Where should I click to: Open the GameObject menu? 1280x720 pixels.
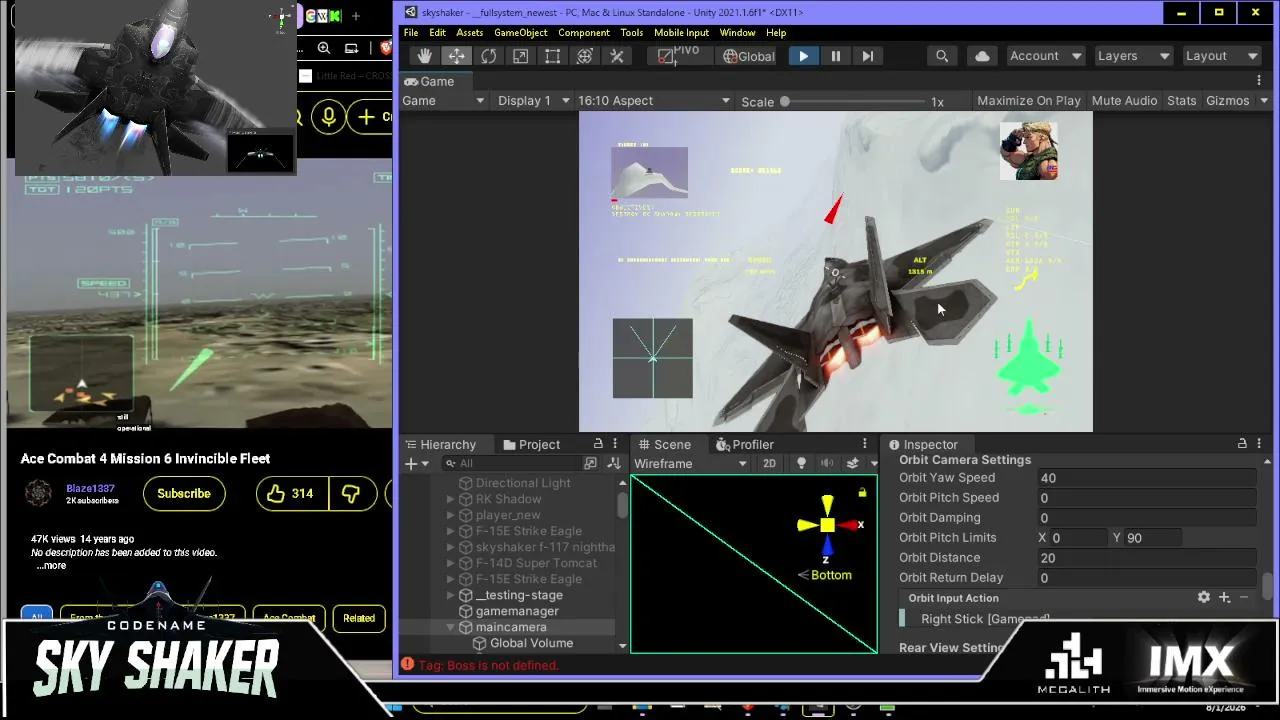(521, 33)
